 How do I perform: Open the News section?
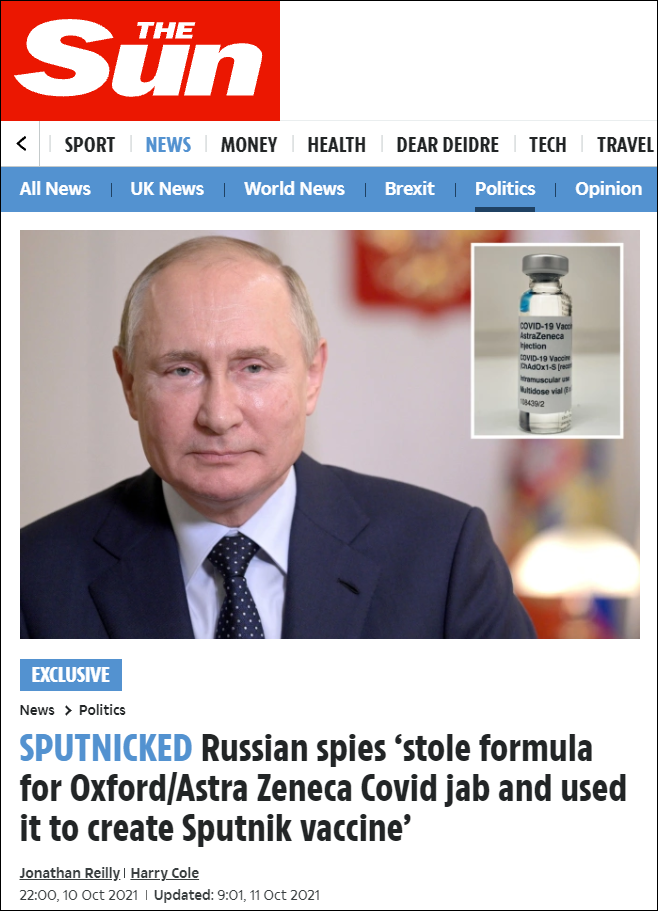pyautogui.click(x=168, y=145)
